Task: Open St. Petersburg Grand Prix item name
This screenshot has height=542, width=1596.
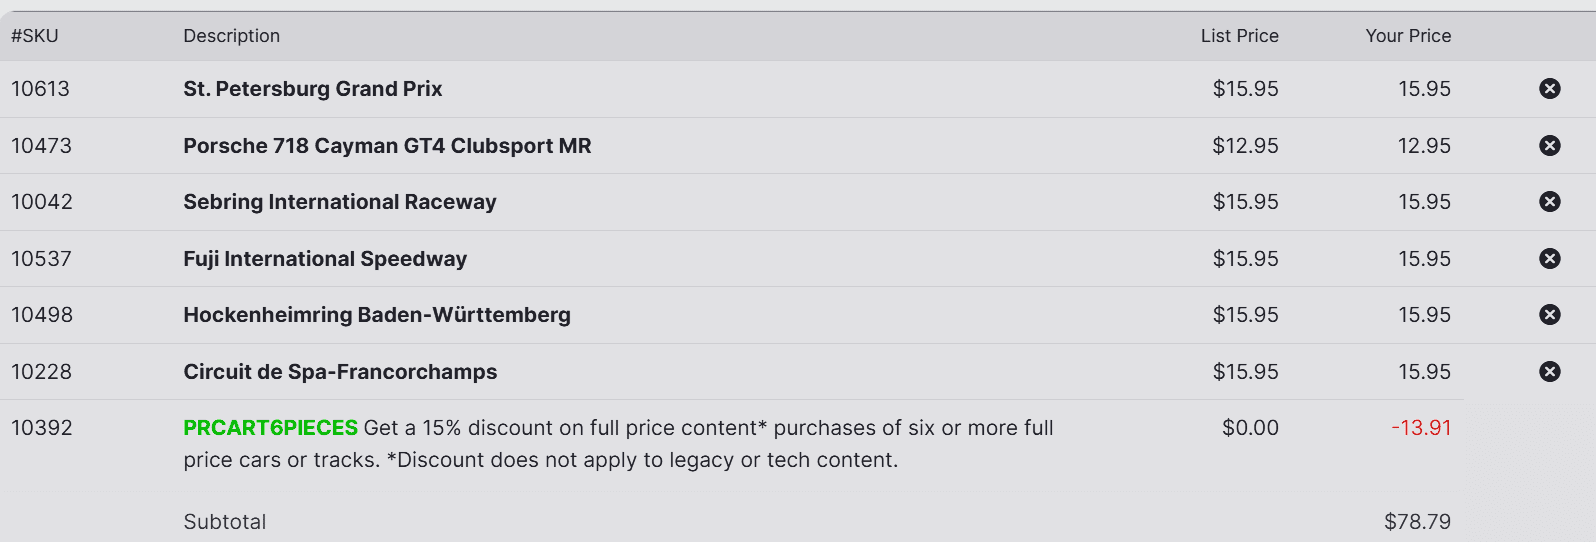Action: 312,89
